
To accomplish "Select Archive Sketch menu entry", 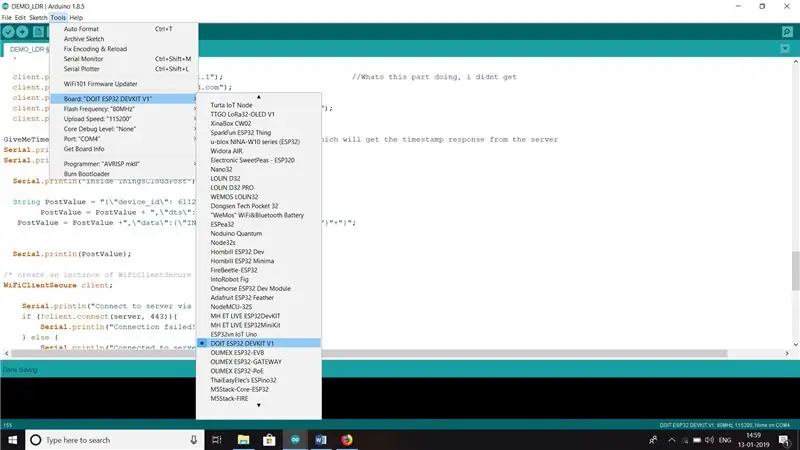I will click(124, 39).
